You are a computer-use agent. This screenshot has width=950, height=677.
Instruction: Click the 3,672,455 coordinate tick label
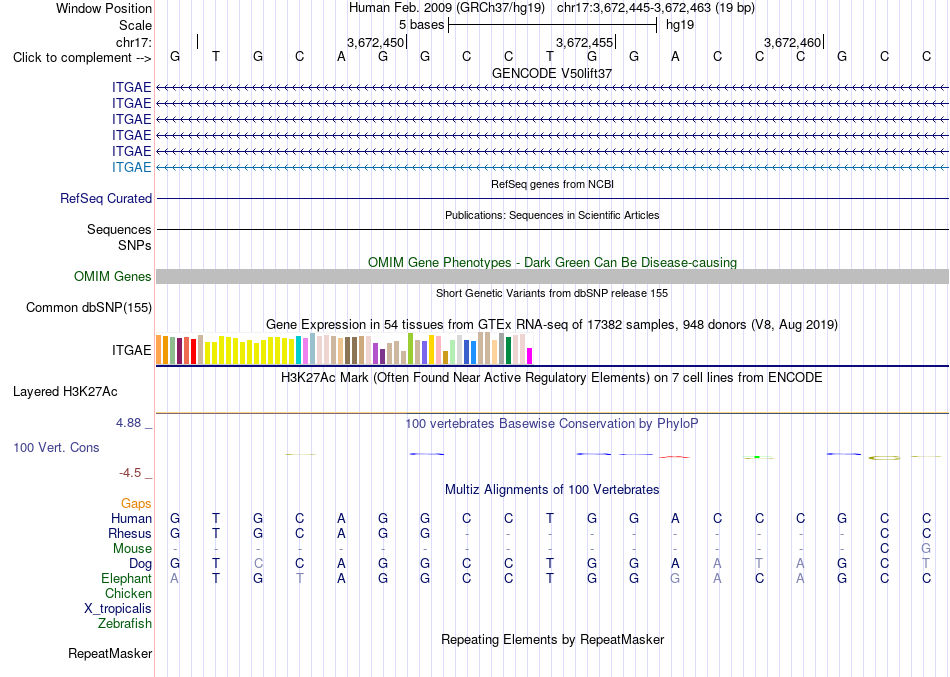[x=585, y=42]
